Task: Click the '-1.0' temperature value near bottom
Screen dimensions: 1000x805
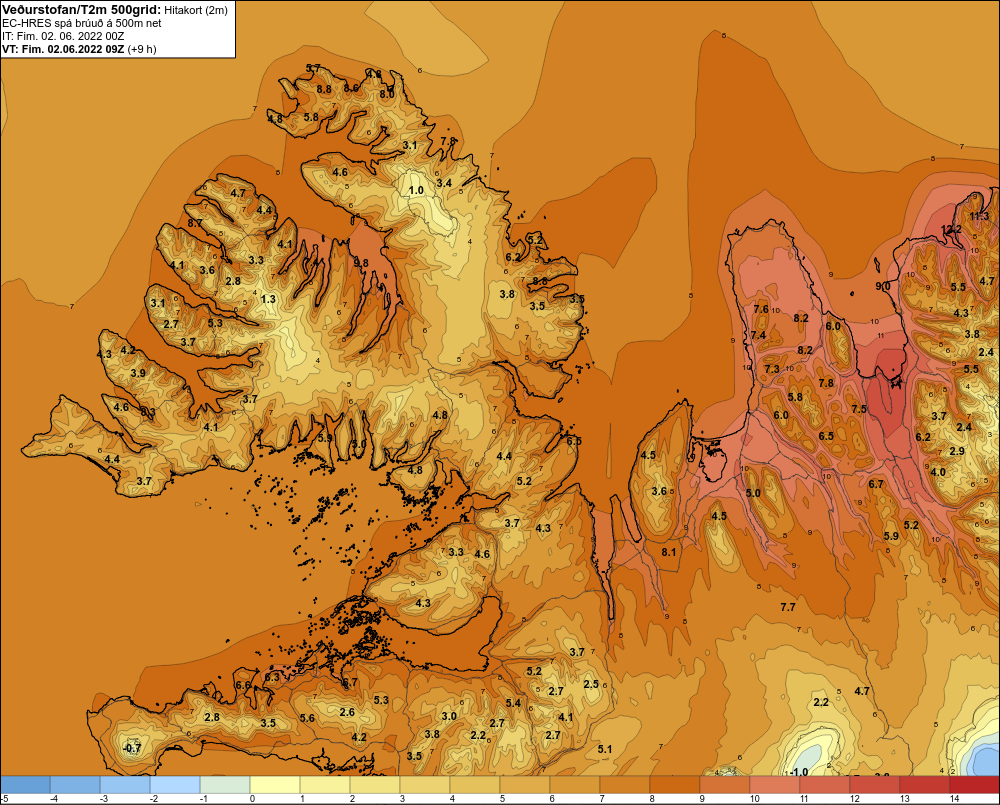Action: [798, 772]
